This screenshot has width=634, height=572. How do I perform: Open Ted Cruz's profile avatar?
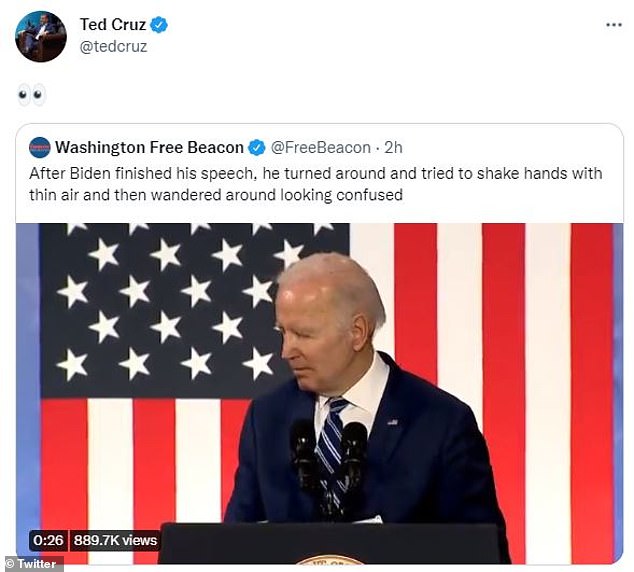point(41,36)
